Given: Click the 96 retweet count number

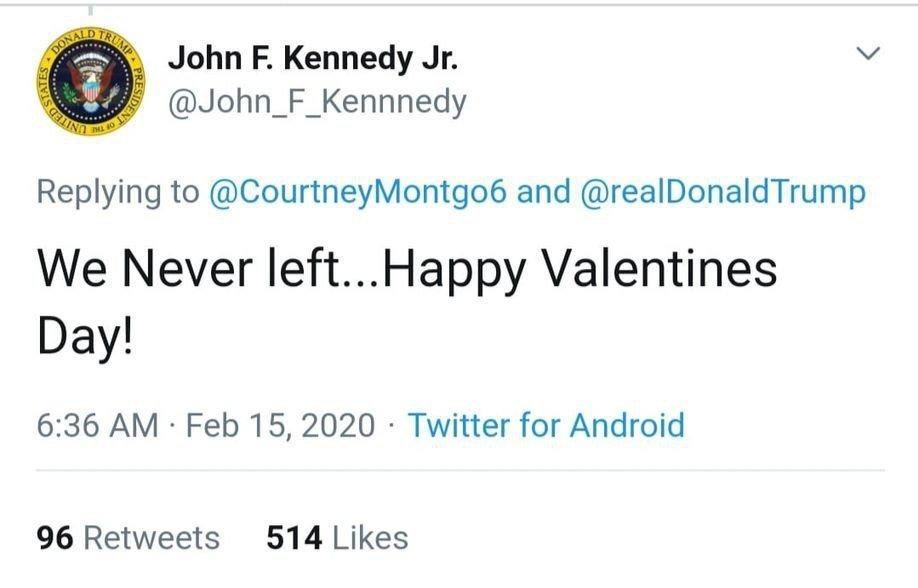Looking at the screenshot, I should pyautogui.click(x=55, y=538).
